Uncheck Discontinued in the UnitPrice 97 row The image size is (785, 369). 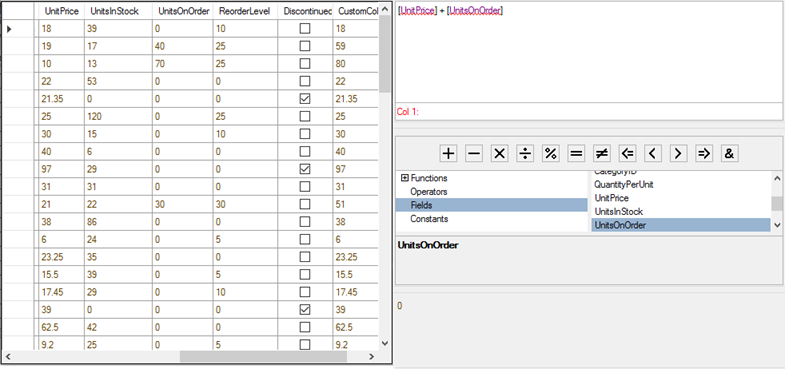(x=304, y=169)
